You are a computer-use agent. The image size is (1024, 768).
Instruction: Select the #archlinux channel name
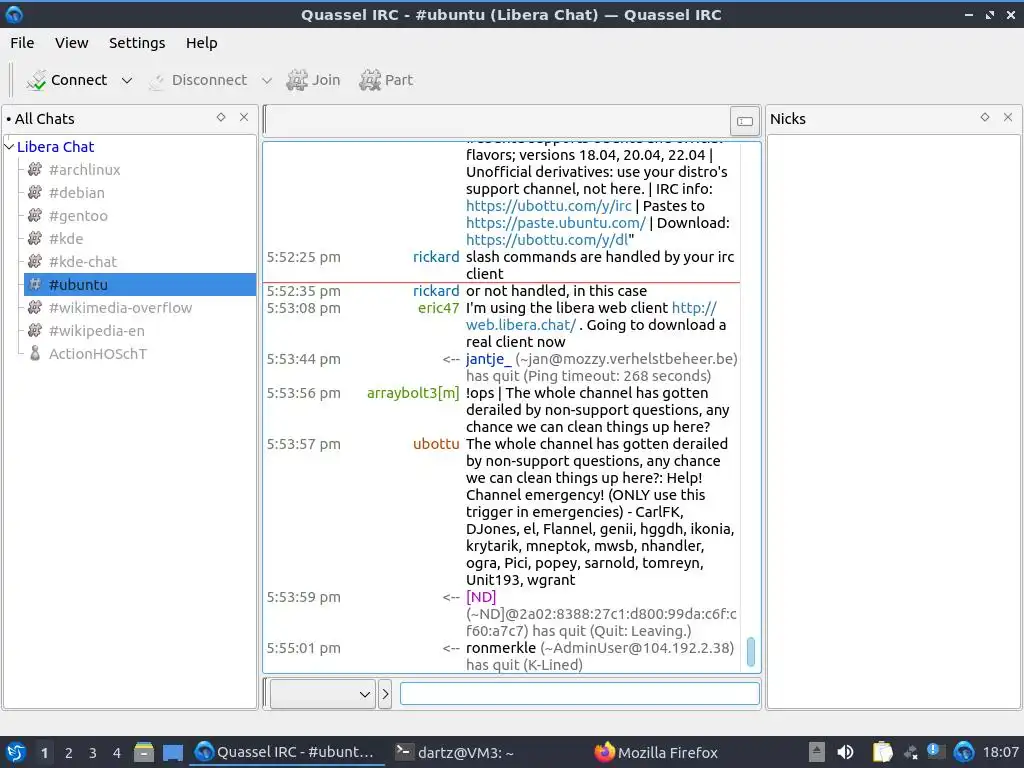(84, 170)
